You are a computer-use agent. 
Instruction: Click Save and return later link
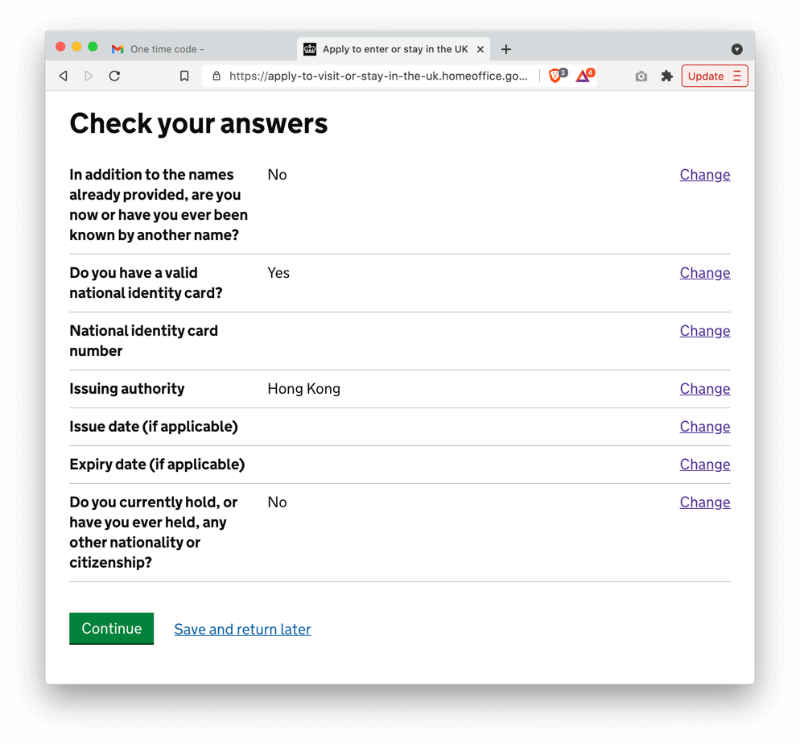(x=242, y=629)
